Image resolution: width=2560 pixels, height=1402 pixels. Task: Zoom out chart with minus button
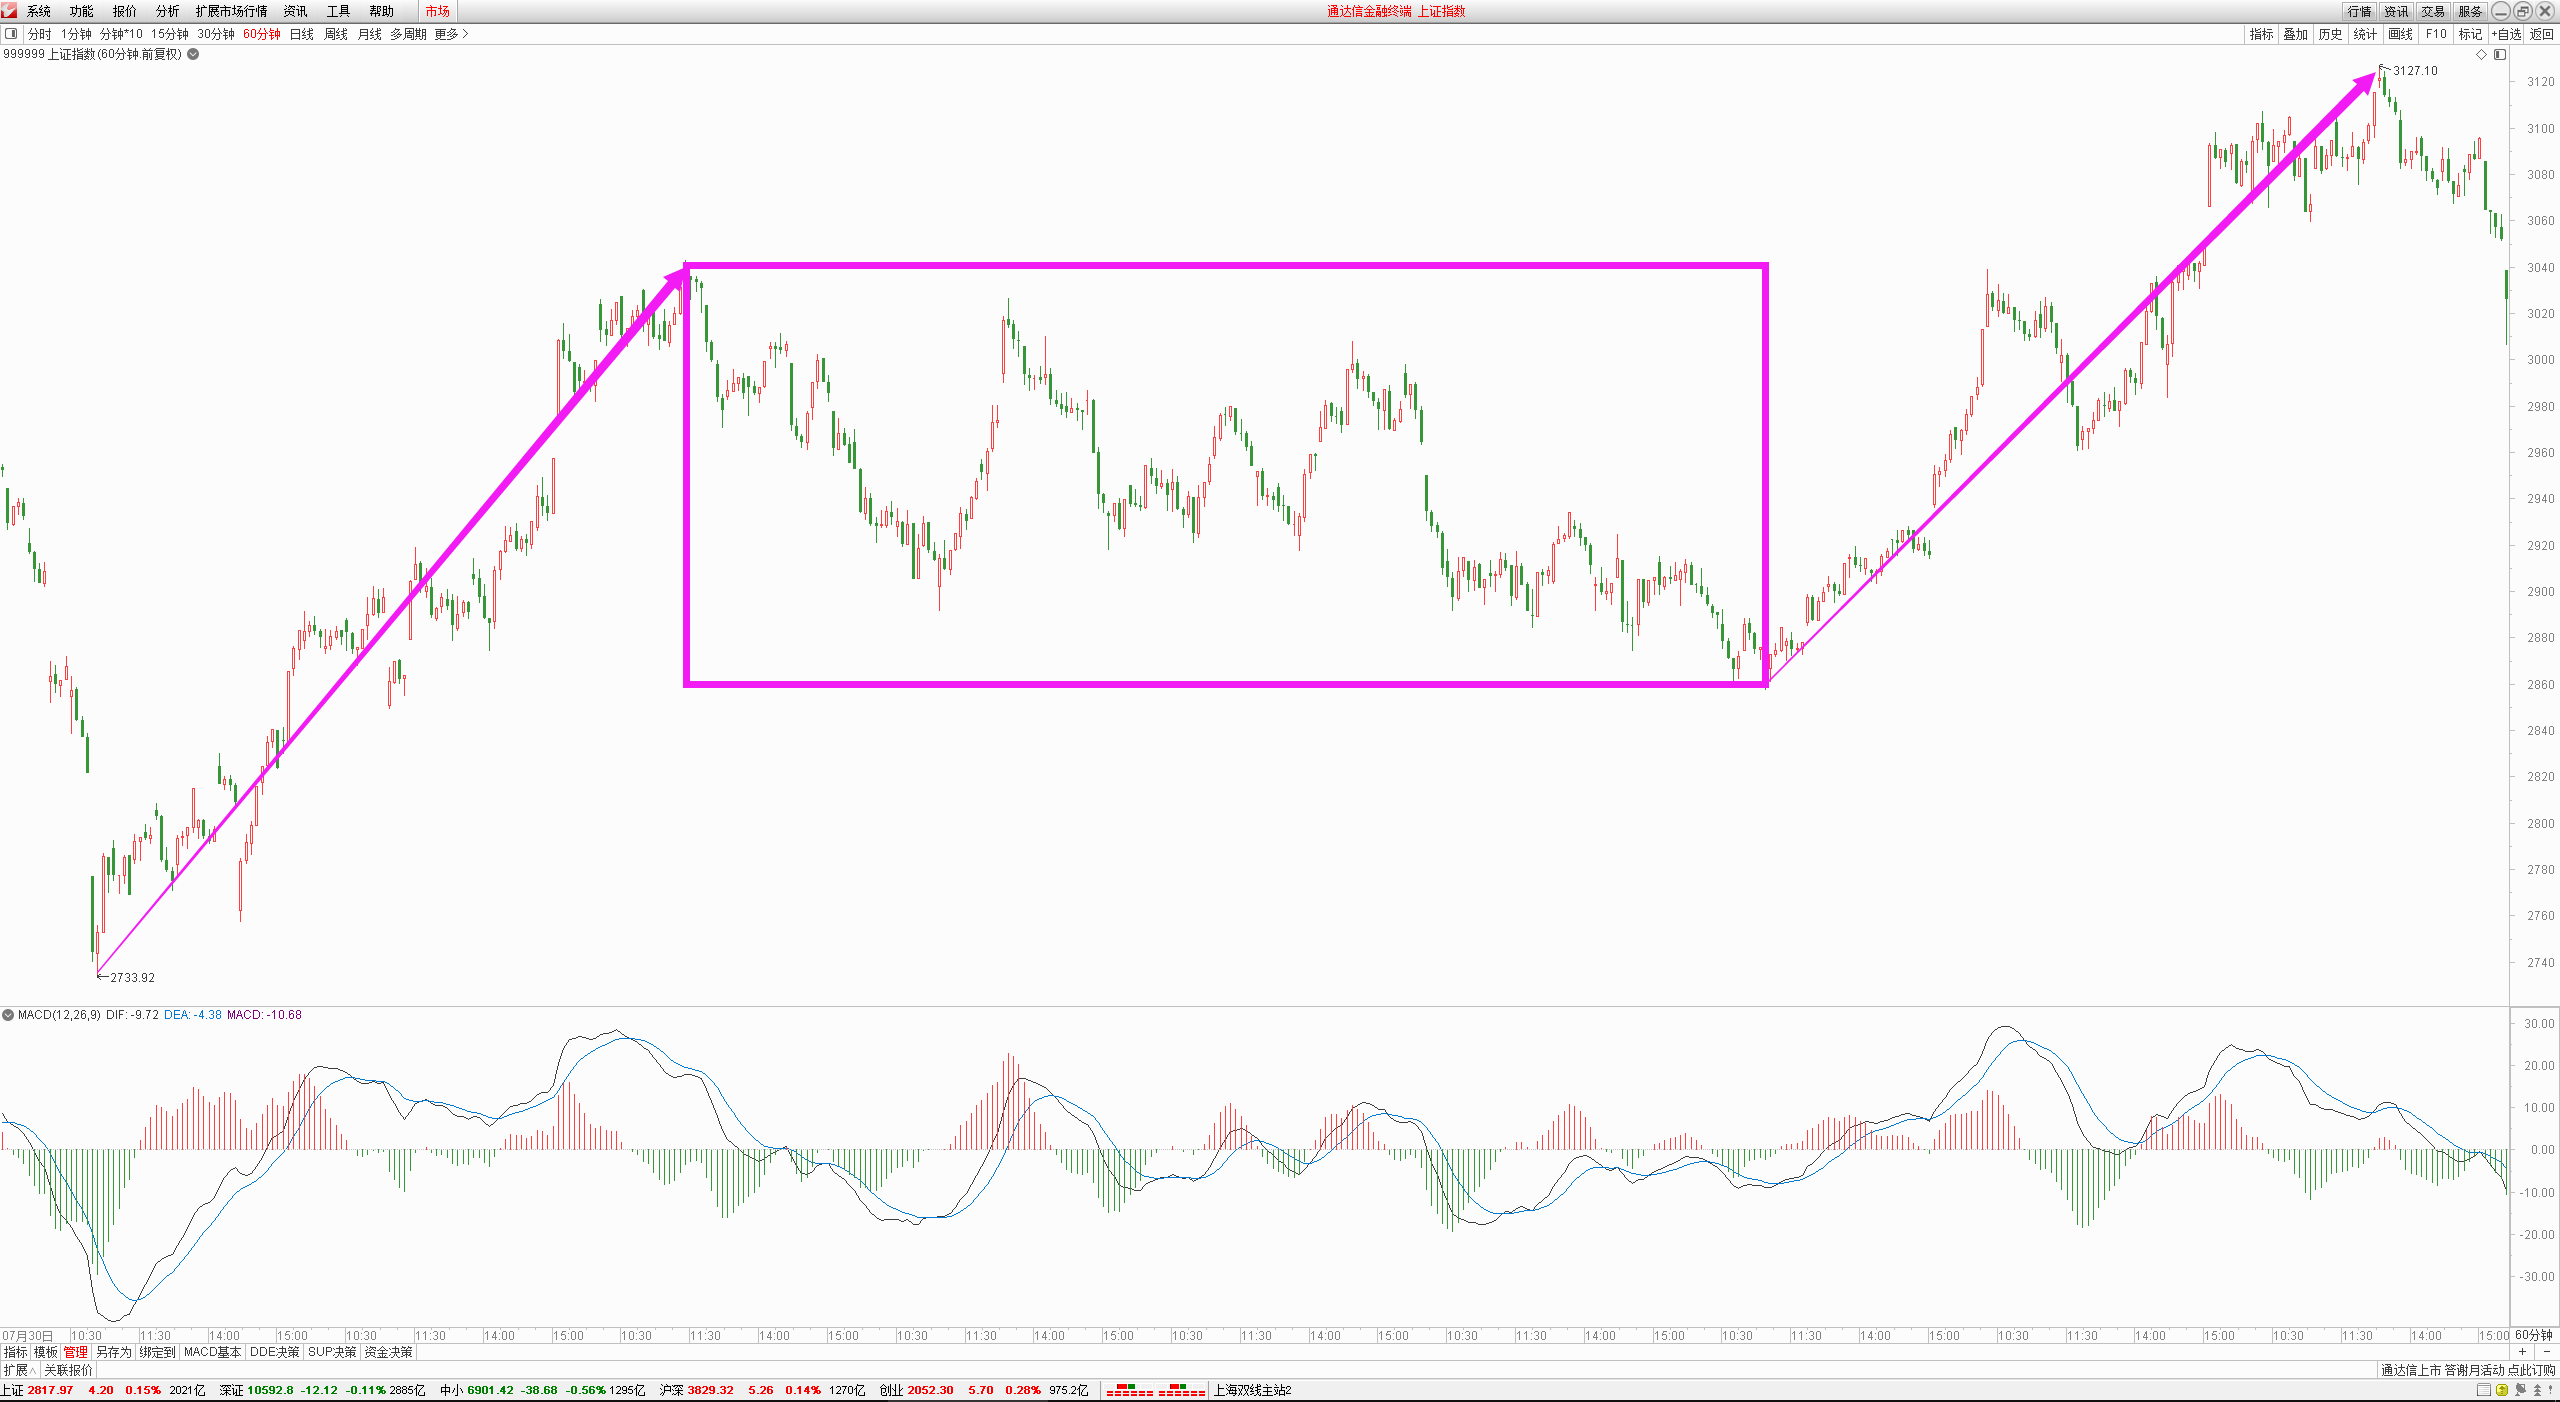pos(2547,1352)
